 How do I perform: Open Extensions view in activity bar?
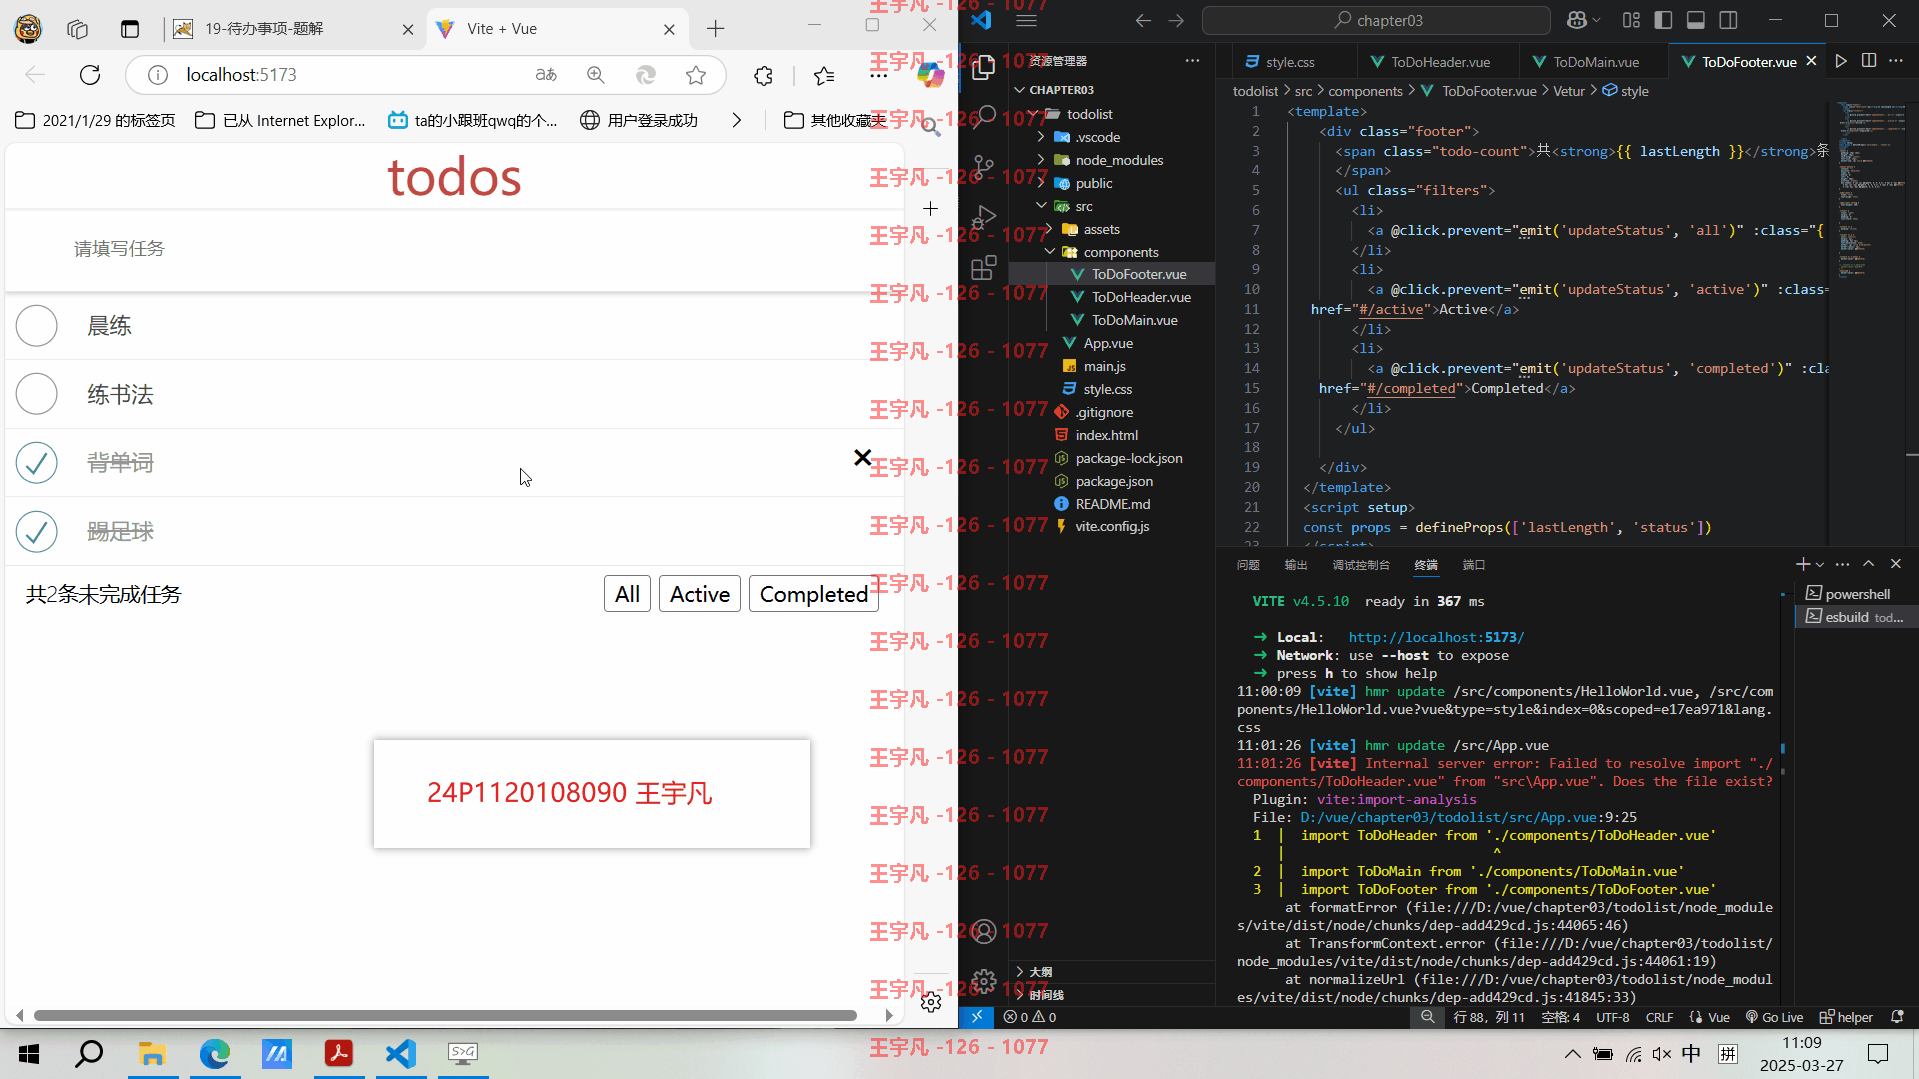(x=984, y=267)
